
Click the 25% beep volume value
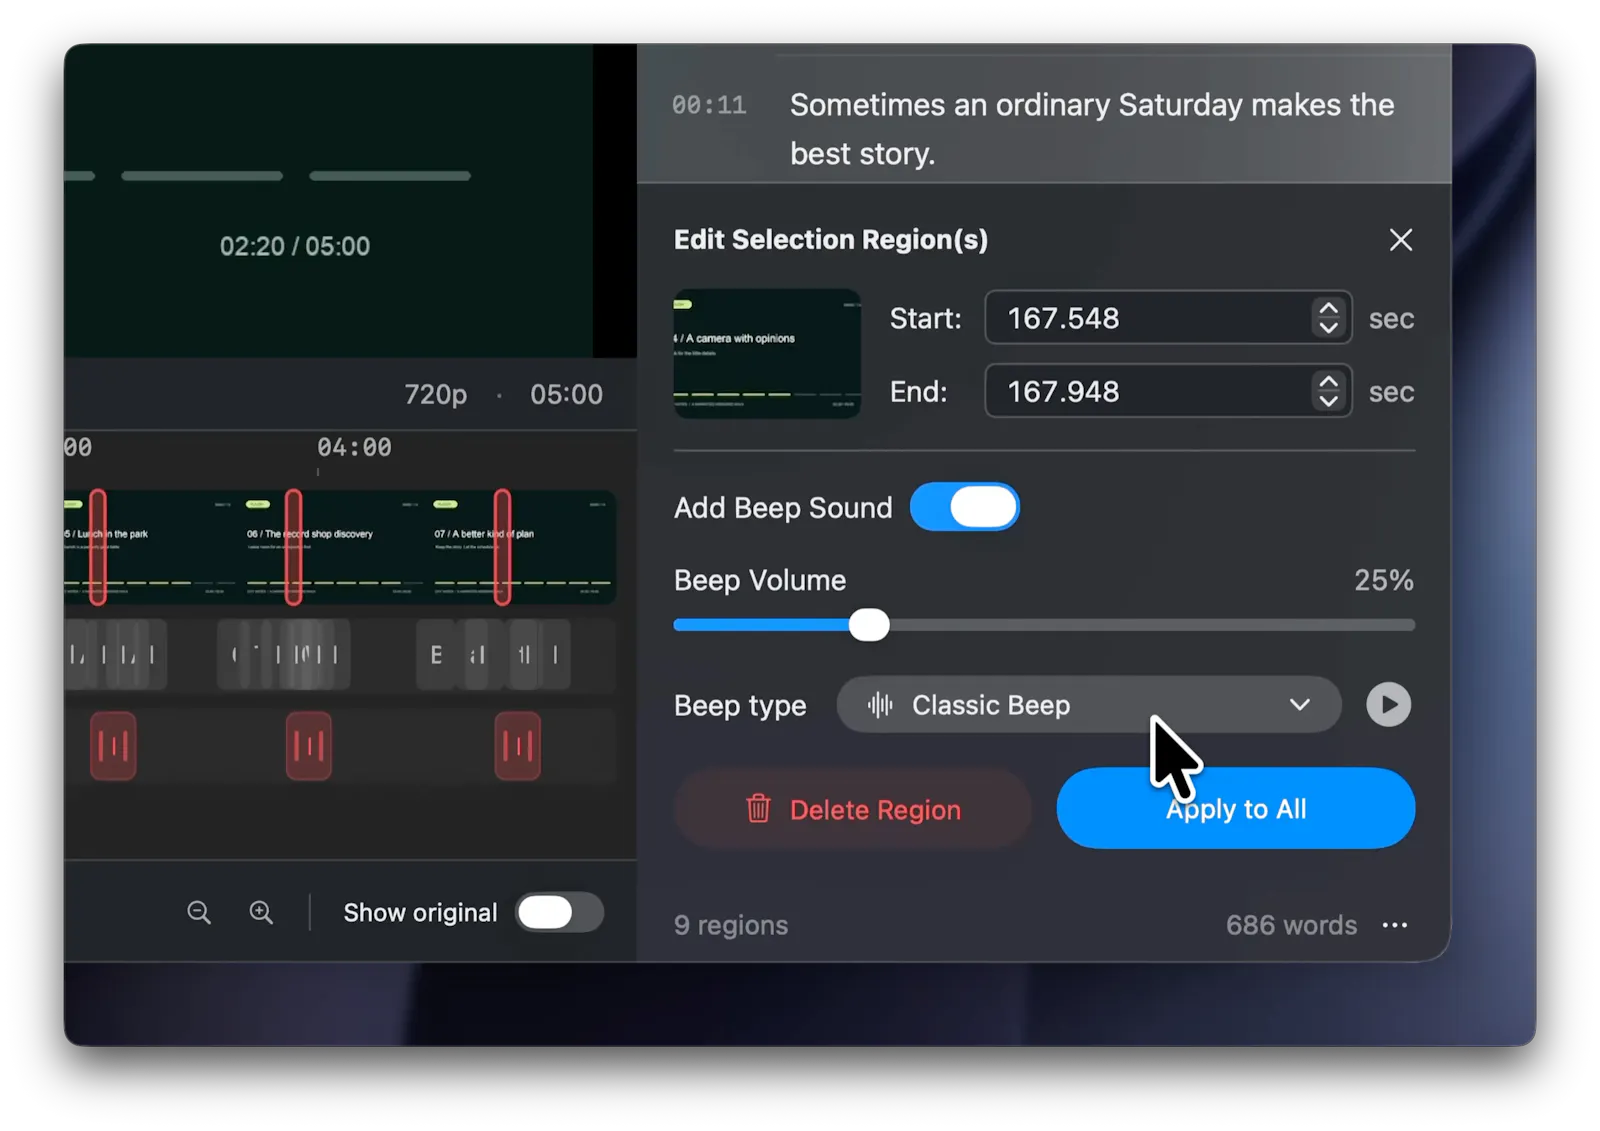click(1384, 580)
